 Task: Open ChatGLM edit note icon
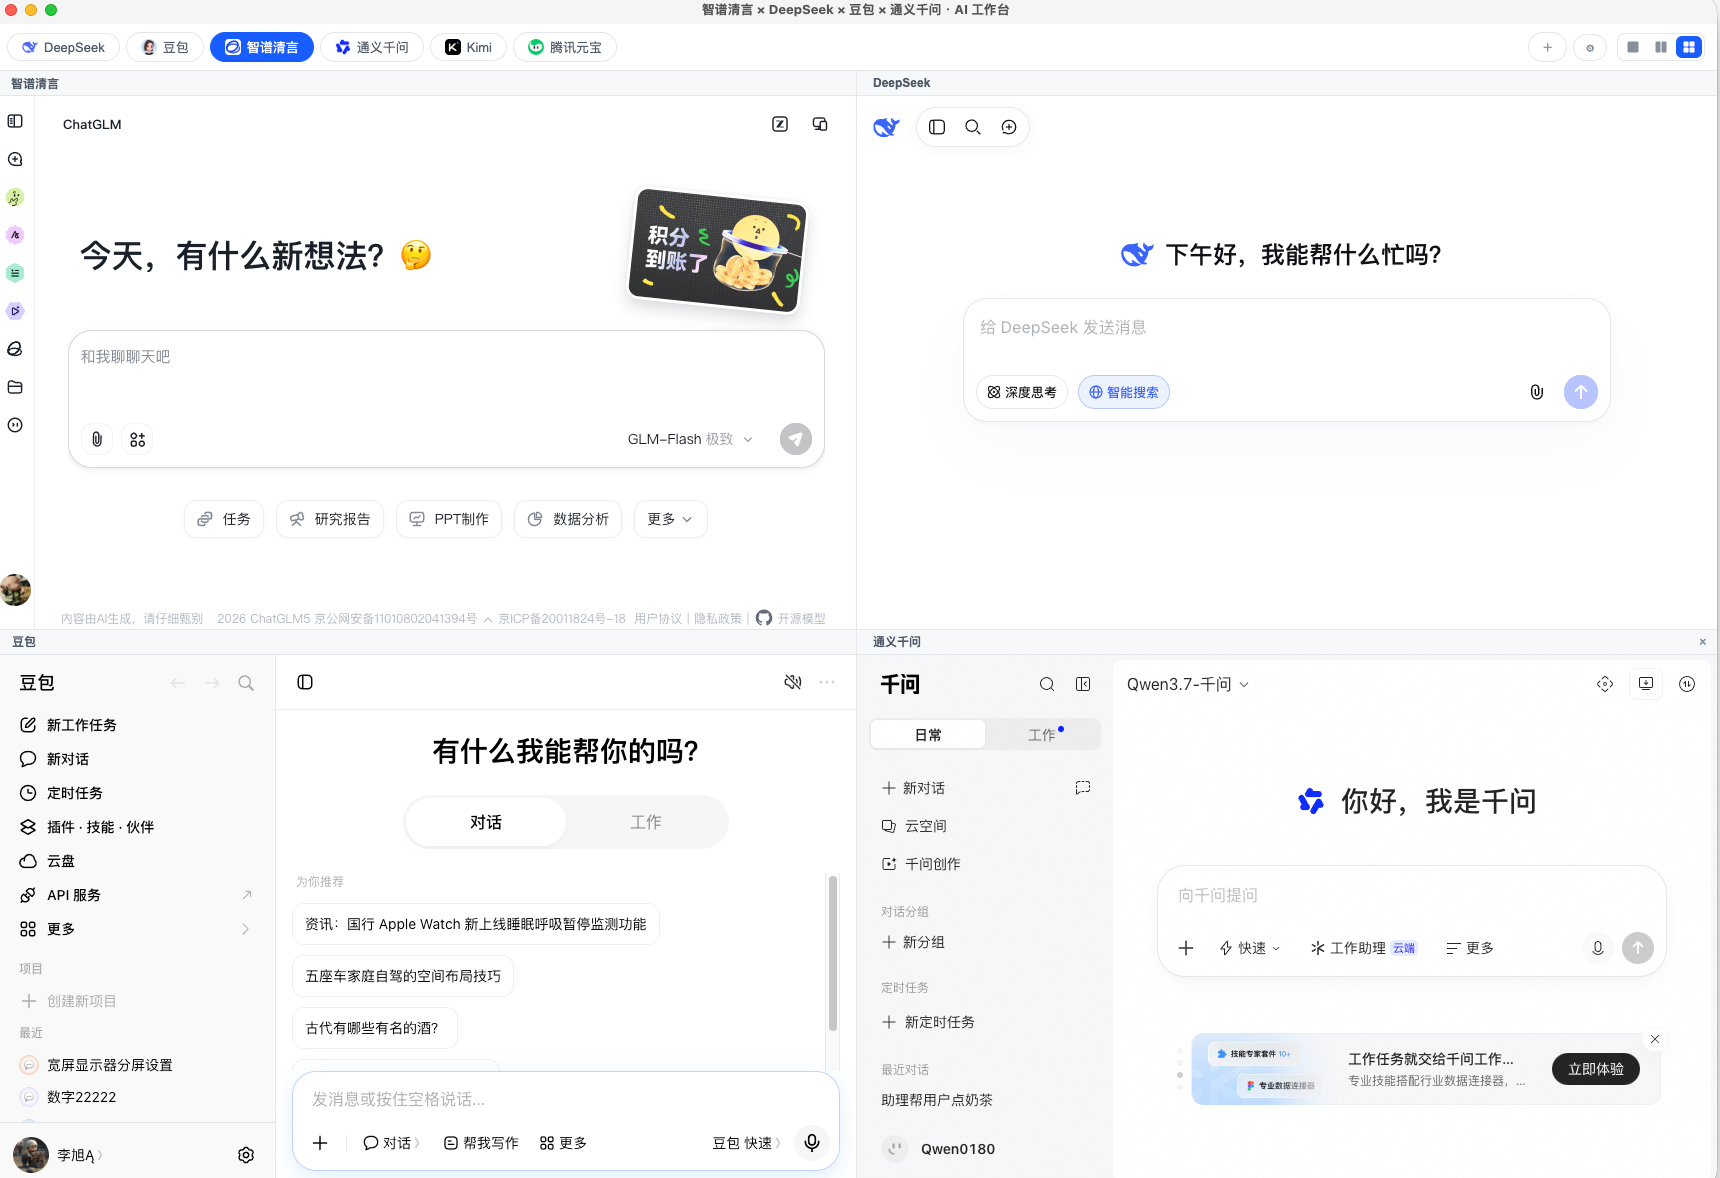pos(780,124)
